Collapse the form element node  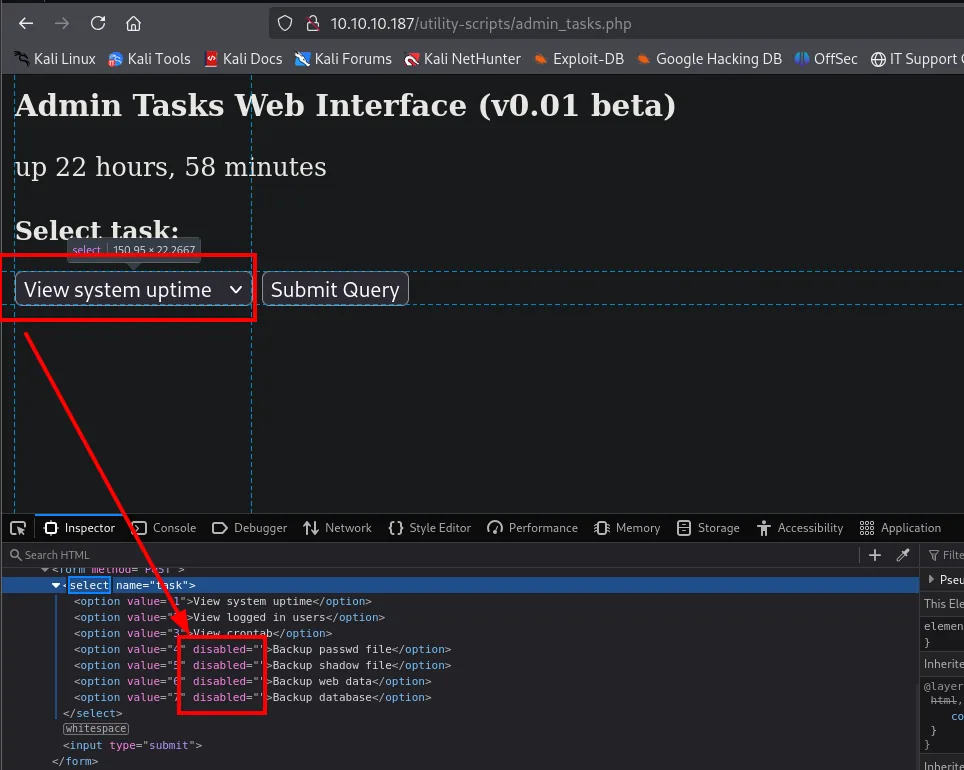pyautogui.click(x=45, y=570)
